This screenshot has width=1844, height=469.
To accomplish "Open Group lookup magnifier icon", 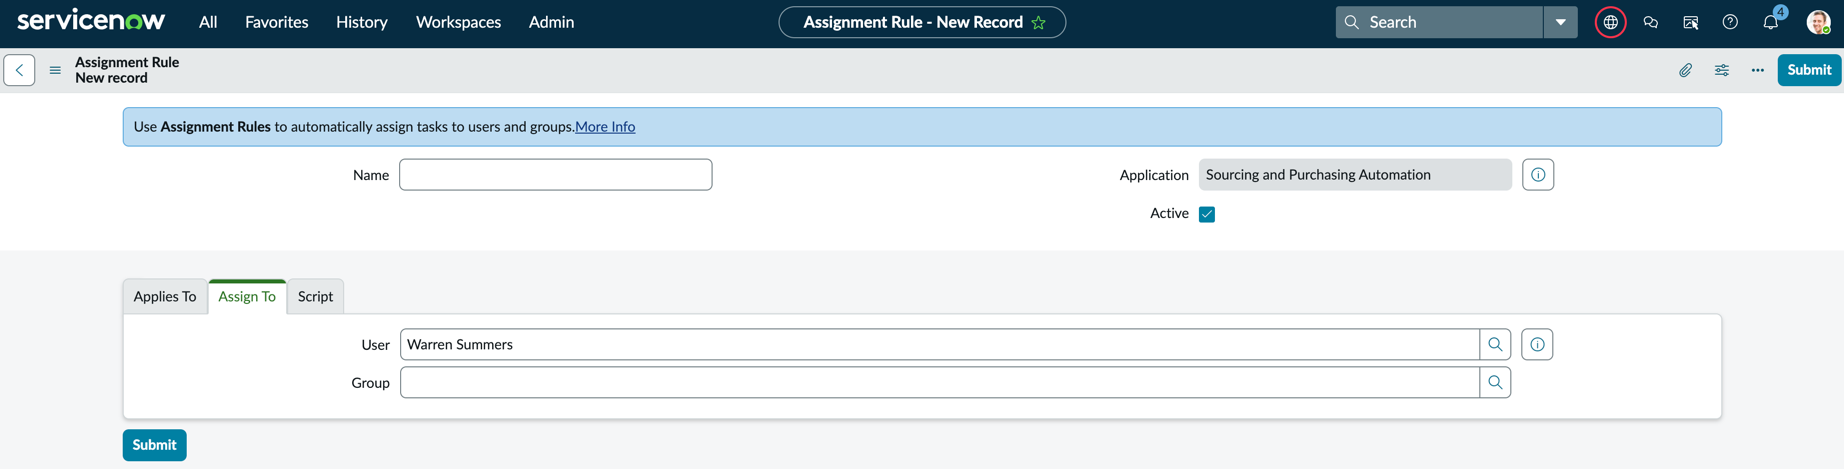I will click(x=1495, y=382).
